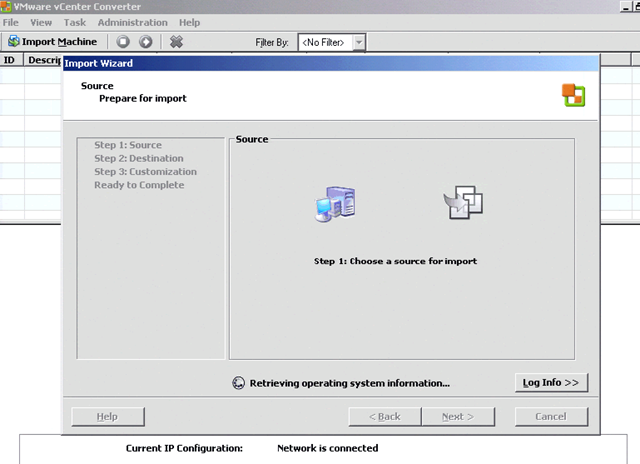Click the import documents arrow icon

tap(463, 202)
